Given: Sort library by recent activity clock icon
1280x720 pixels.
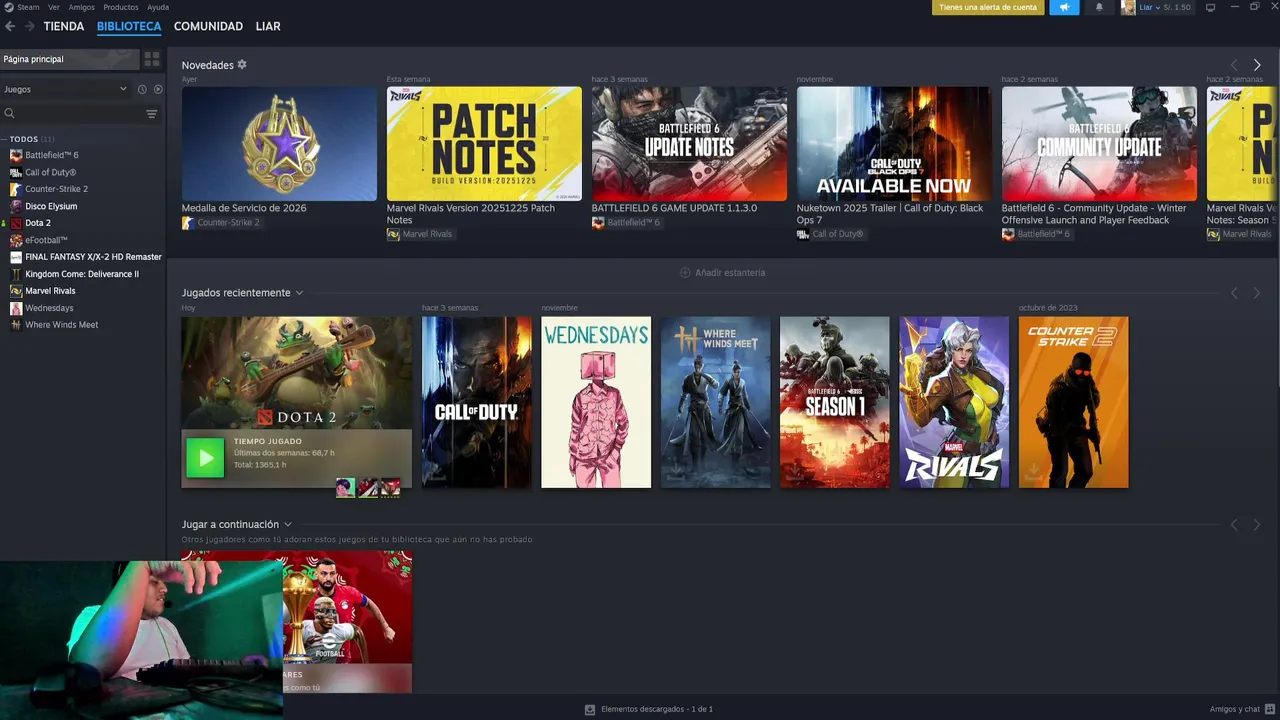Looking at the screenshot, I should click(x=142, y=89).
